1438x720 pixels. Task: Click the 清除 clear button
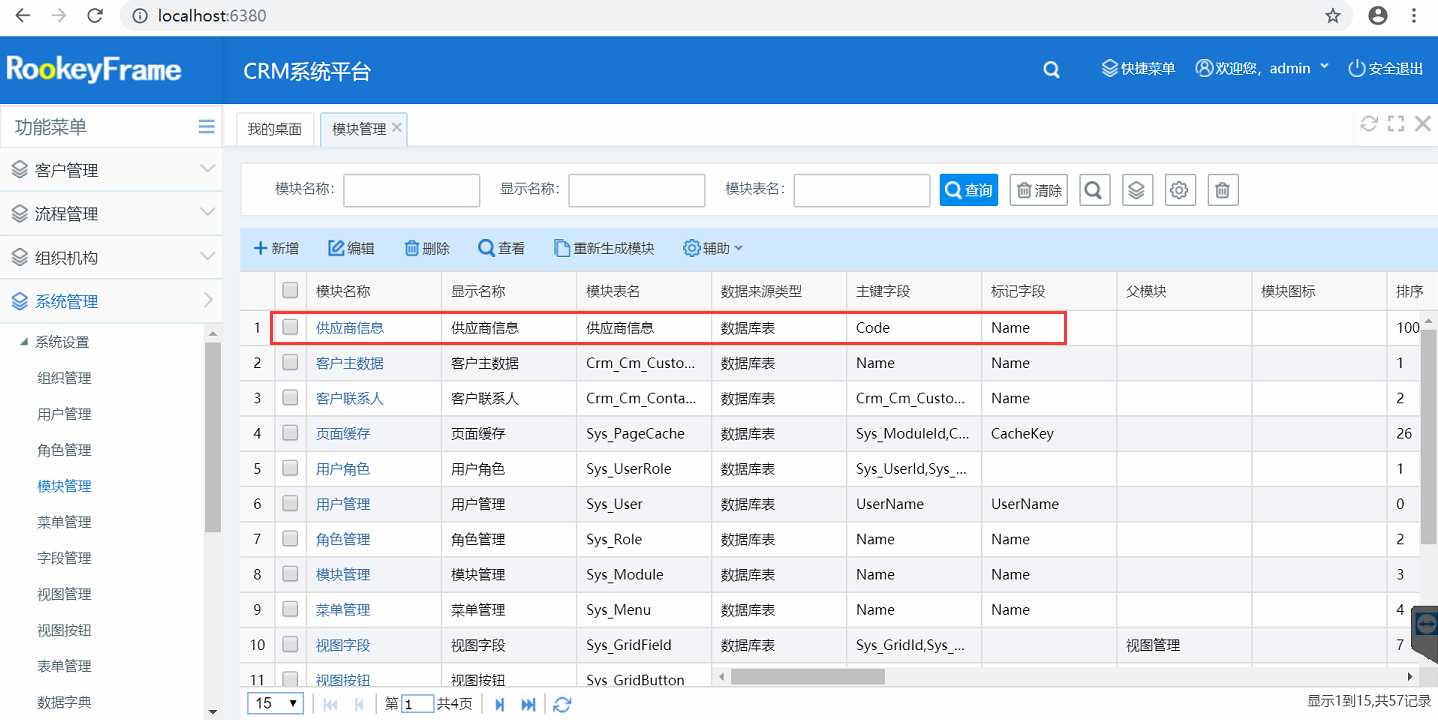(1039, 190)
